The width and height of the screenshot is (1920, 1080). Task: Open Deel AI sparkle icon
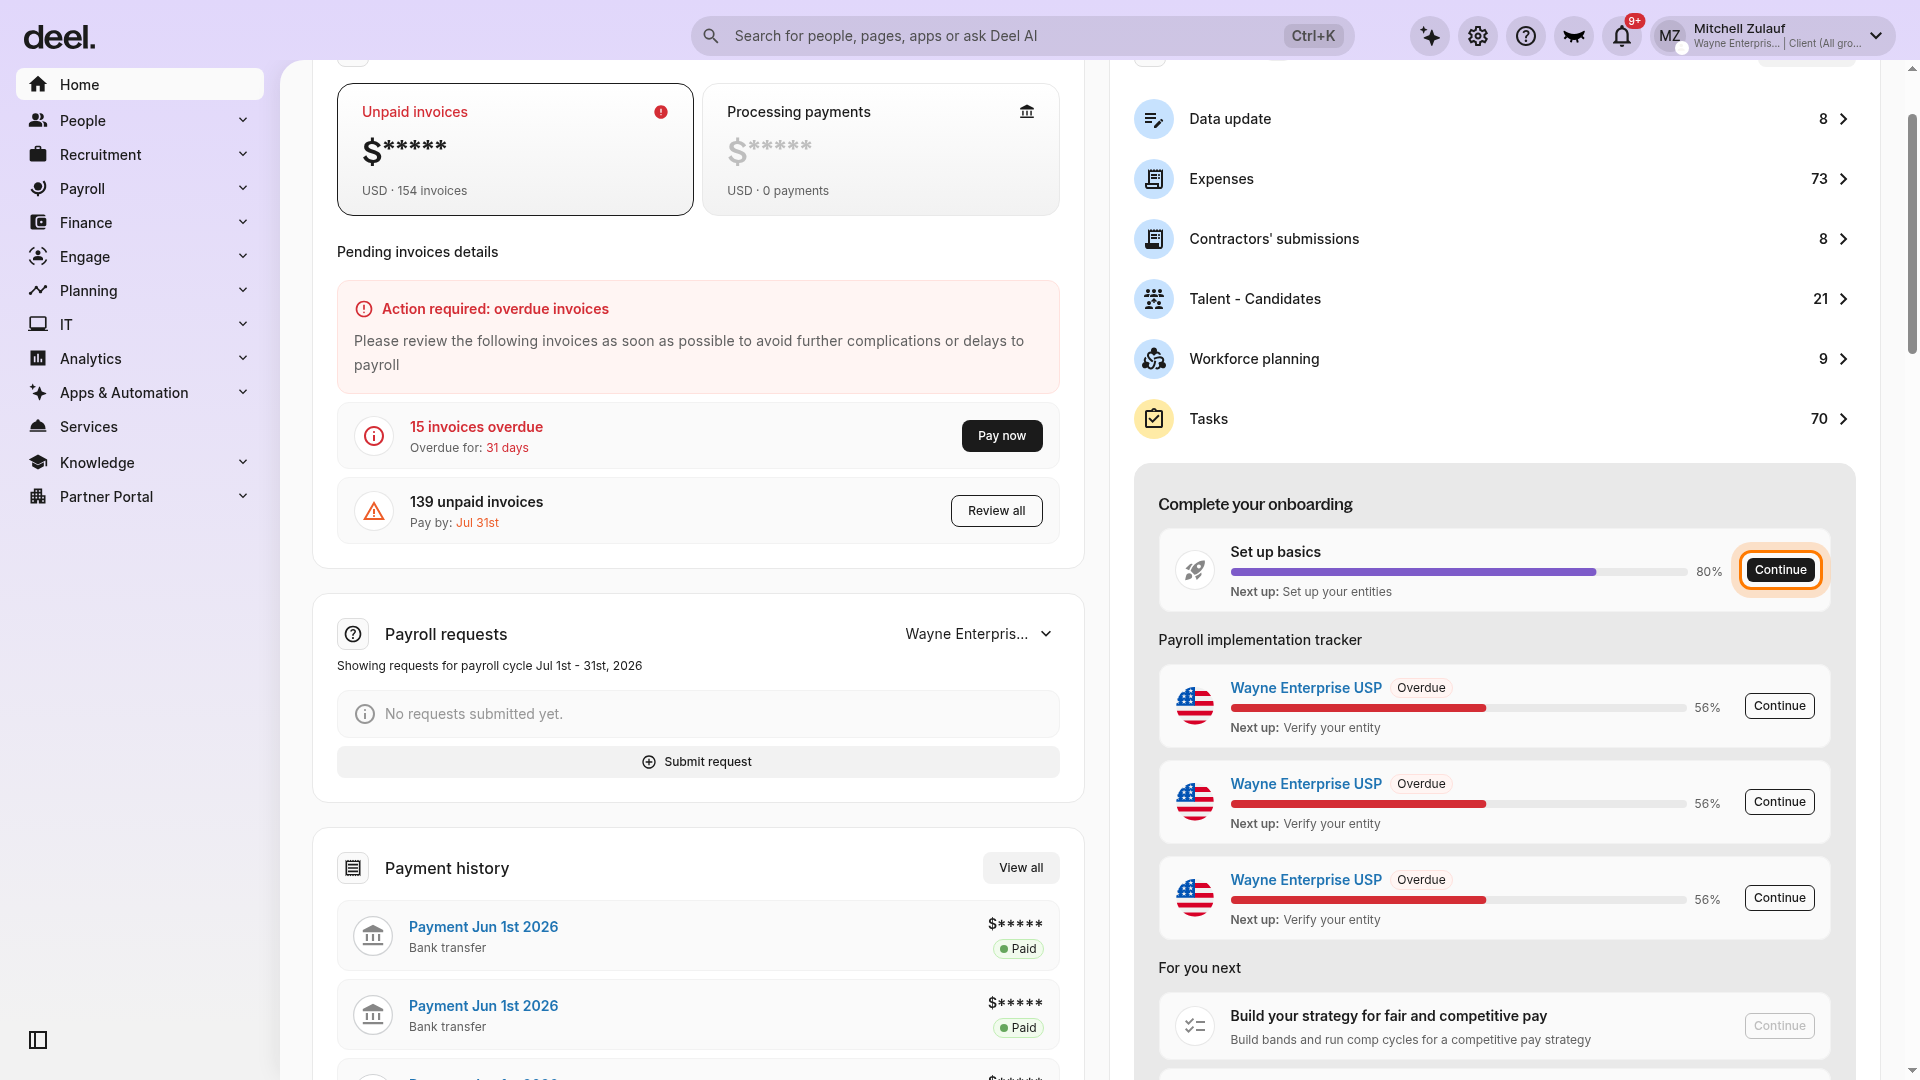point(1430,36)
